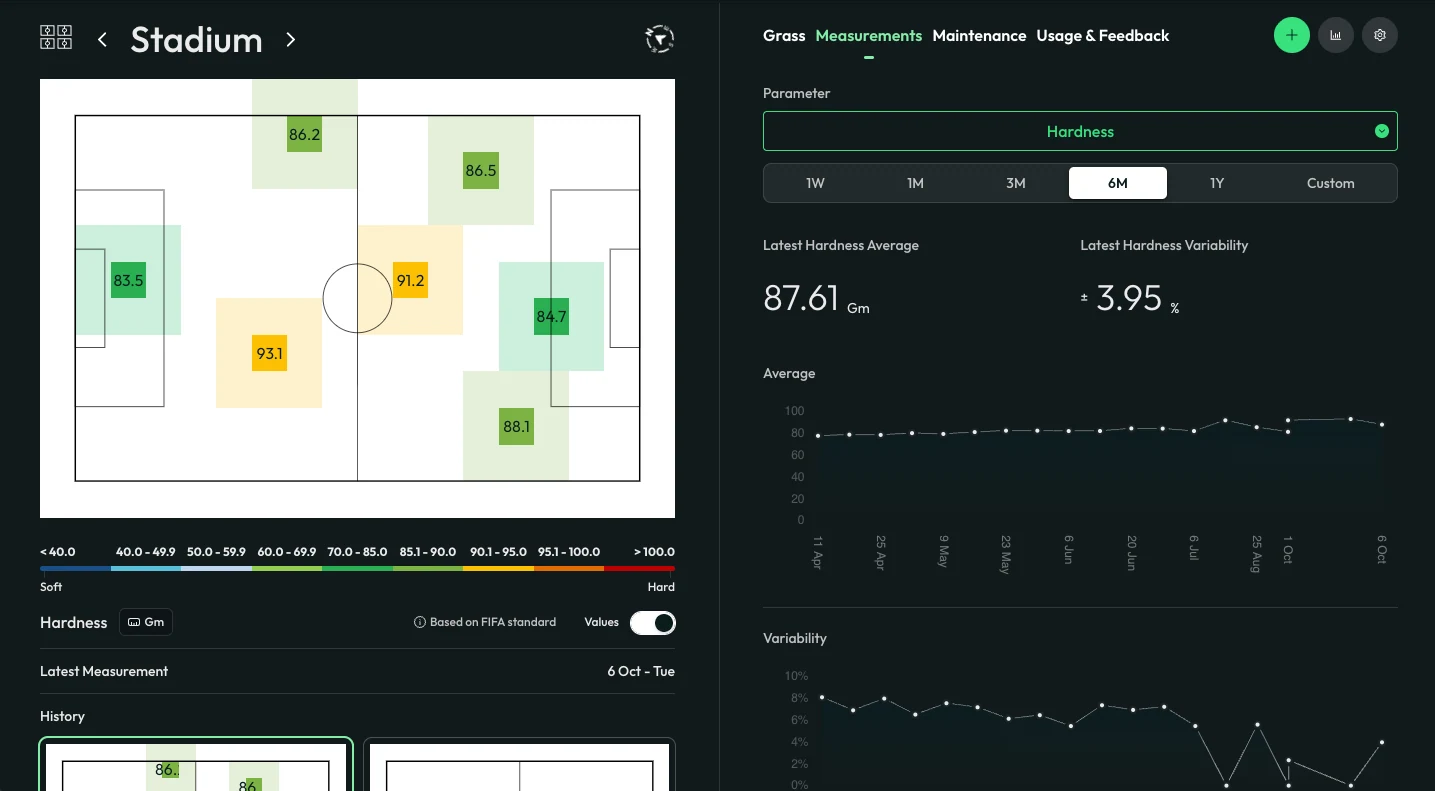Open the pitch grid overview icon
Screen dimensions: 1435x791
[55, 38]
